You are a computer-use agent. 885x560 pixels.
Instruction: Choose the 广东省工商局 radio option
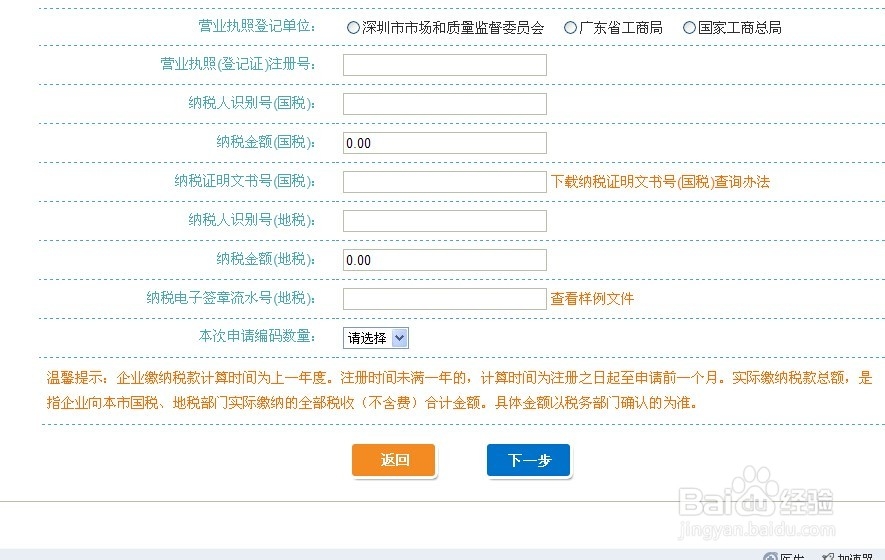click(x=570, y=28)
